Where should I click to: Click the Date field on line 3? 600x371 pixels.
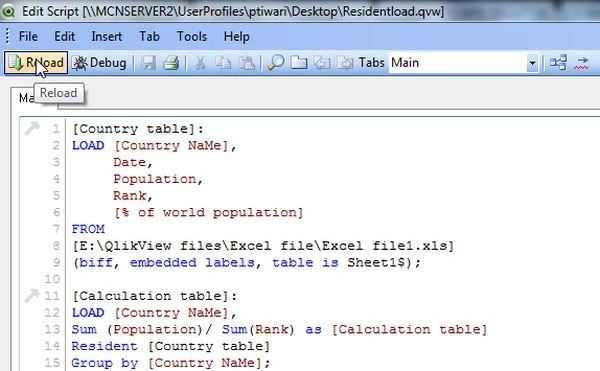129,162
